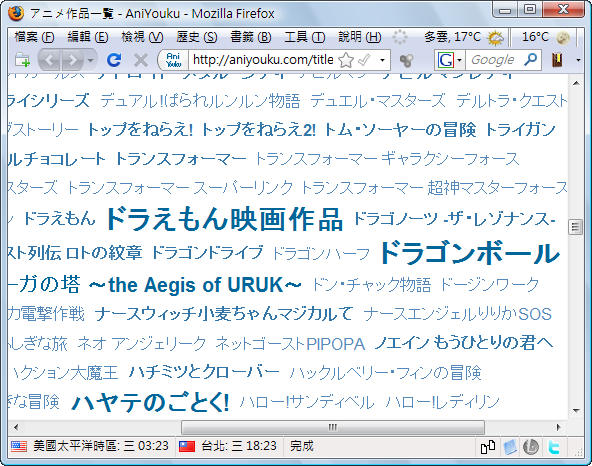The image size is (592, 466).
Task: Click the search magnifier icon
Action: [531, 59]
